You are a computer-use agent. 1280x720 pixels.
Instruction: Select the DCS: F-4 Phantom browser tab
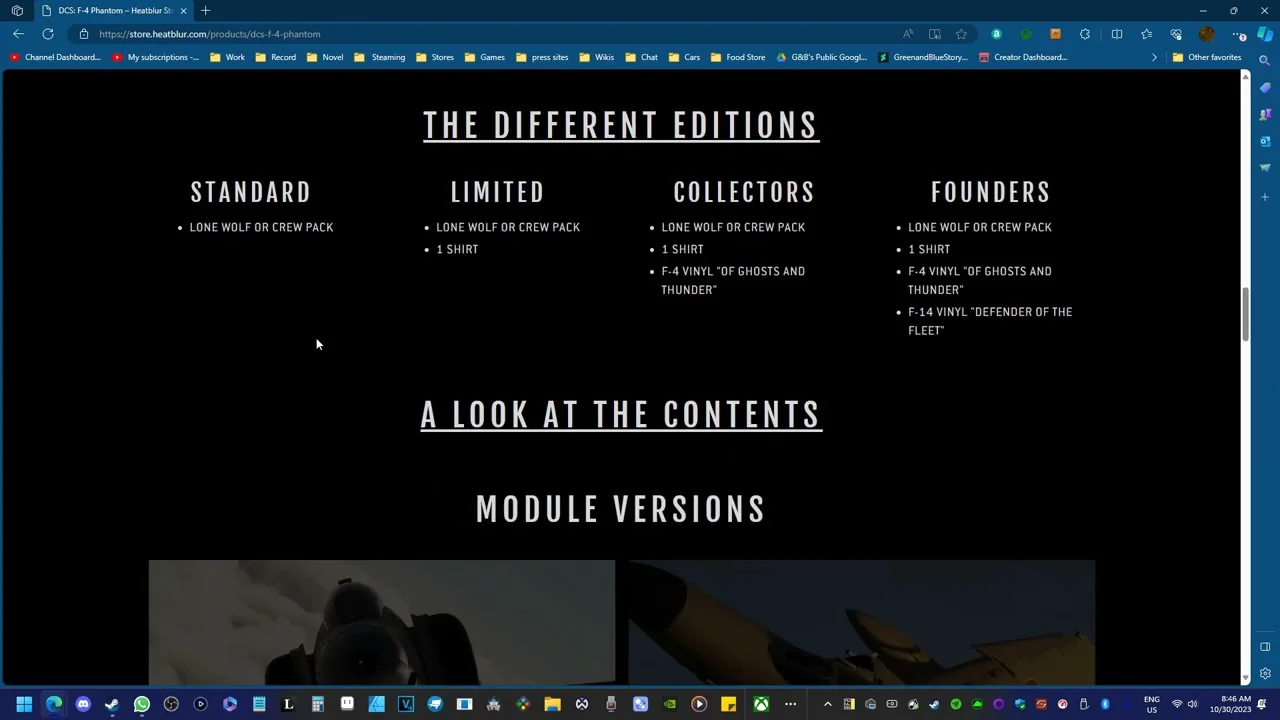(114, 10)
